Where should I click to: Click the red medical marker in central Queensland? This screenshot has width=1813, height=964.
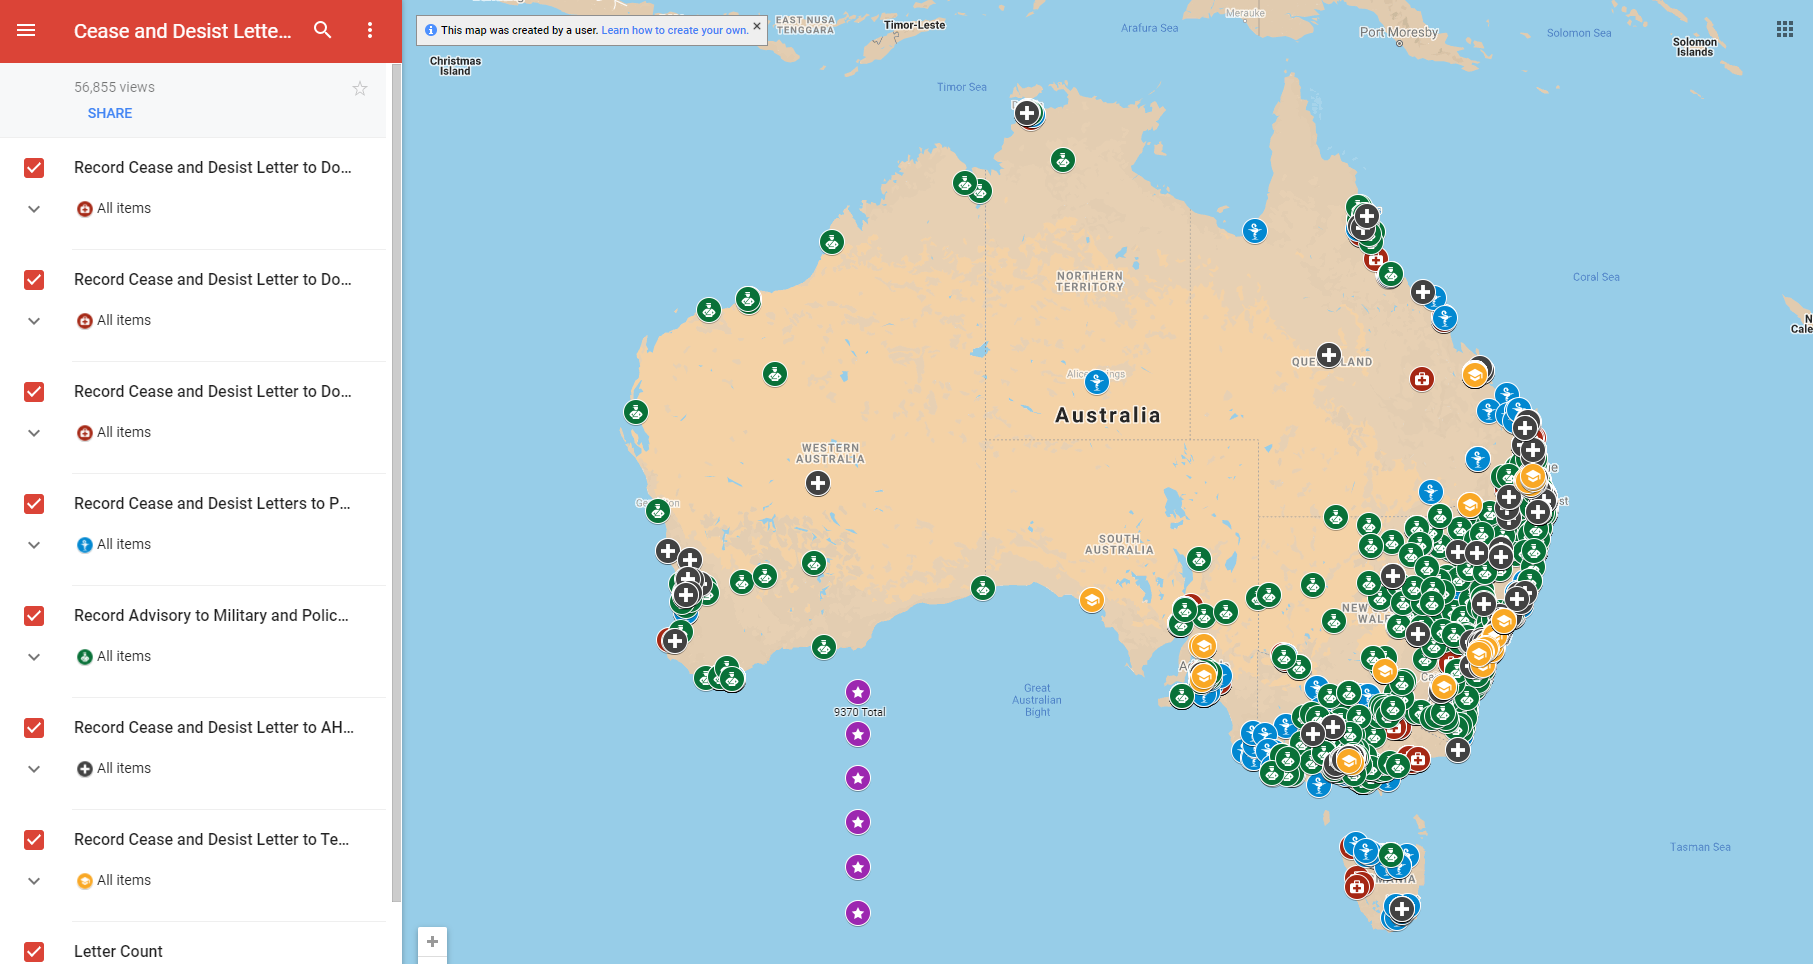coord(1422,379)
